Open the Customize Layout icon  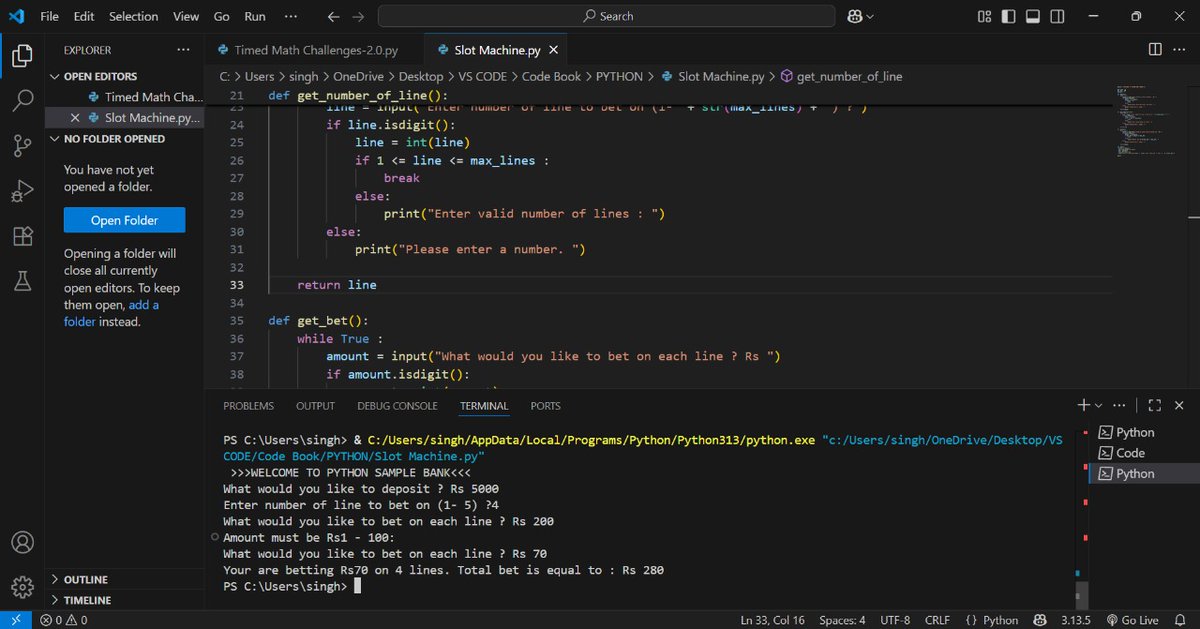point(984,16)
